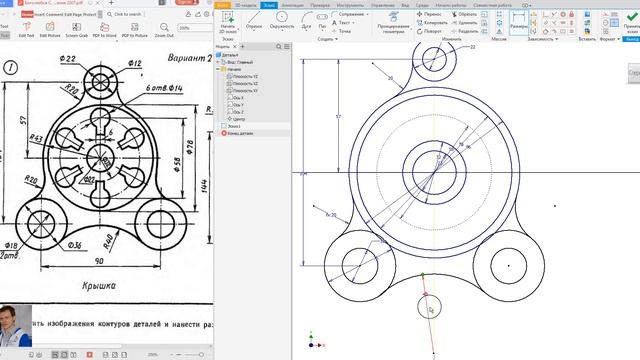Select Плоскость YZ in browser

[242, 76]
